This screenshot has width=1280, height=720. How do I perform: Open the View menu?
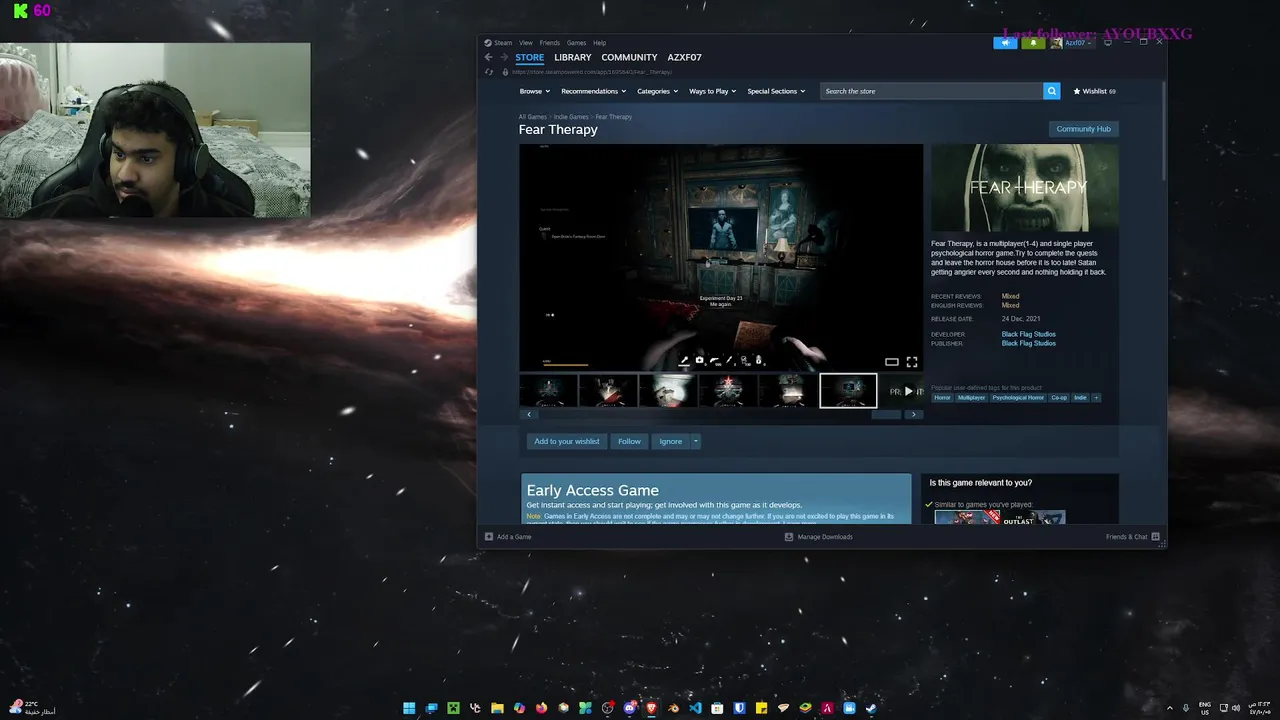tap(526, 43)
